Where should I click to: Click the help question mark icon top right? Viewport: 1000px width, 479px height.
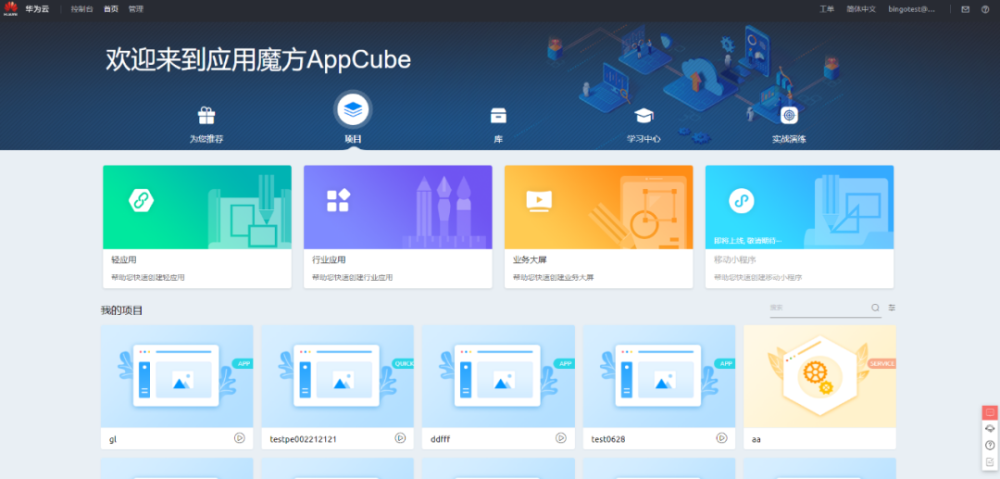(x=985, y=9)
